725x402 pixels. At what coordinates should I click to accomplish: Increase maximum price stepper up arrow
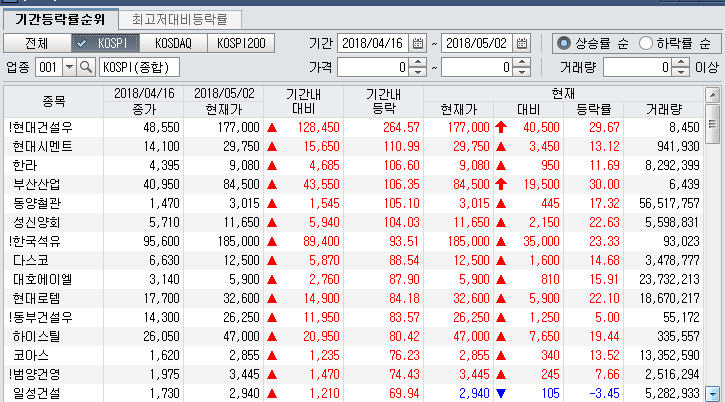(522, 63)
